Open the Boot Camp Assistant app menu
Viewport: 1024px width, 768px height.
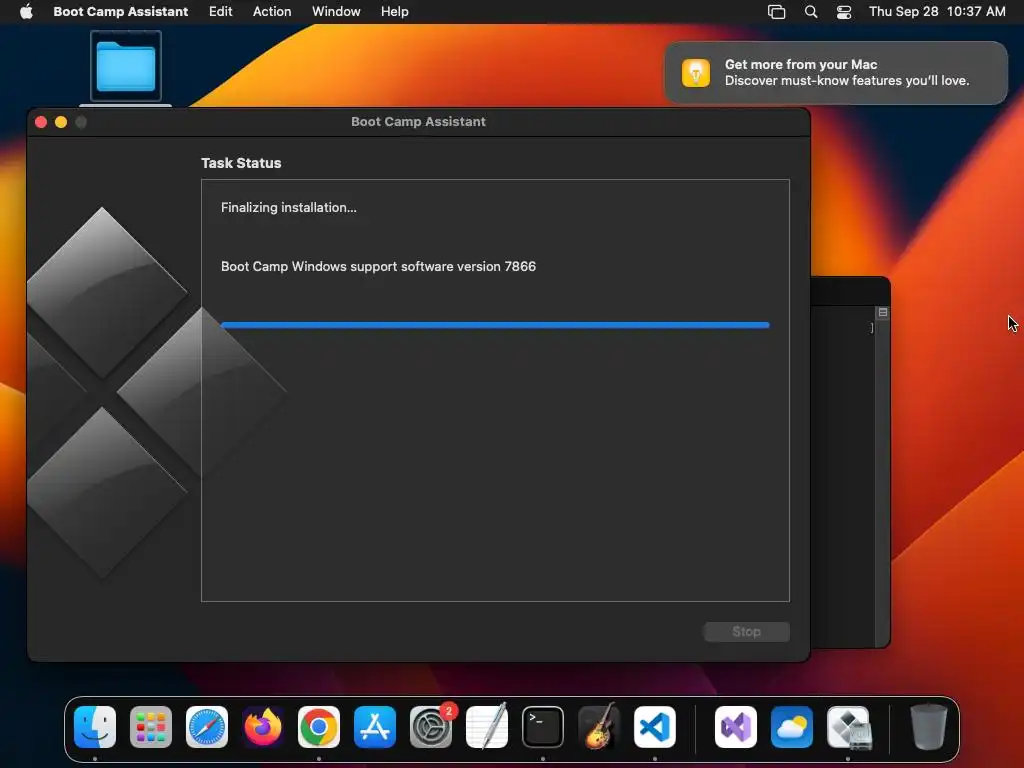pyautogui.click(x=121, y=11)
